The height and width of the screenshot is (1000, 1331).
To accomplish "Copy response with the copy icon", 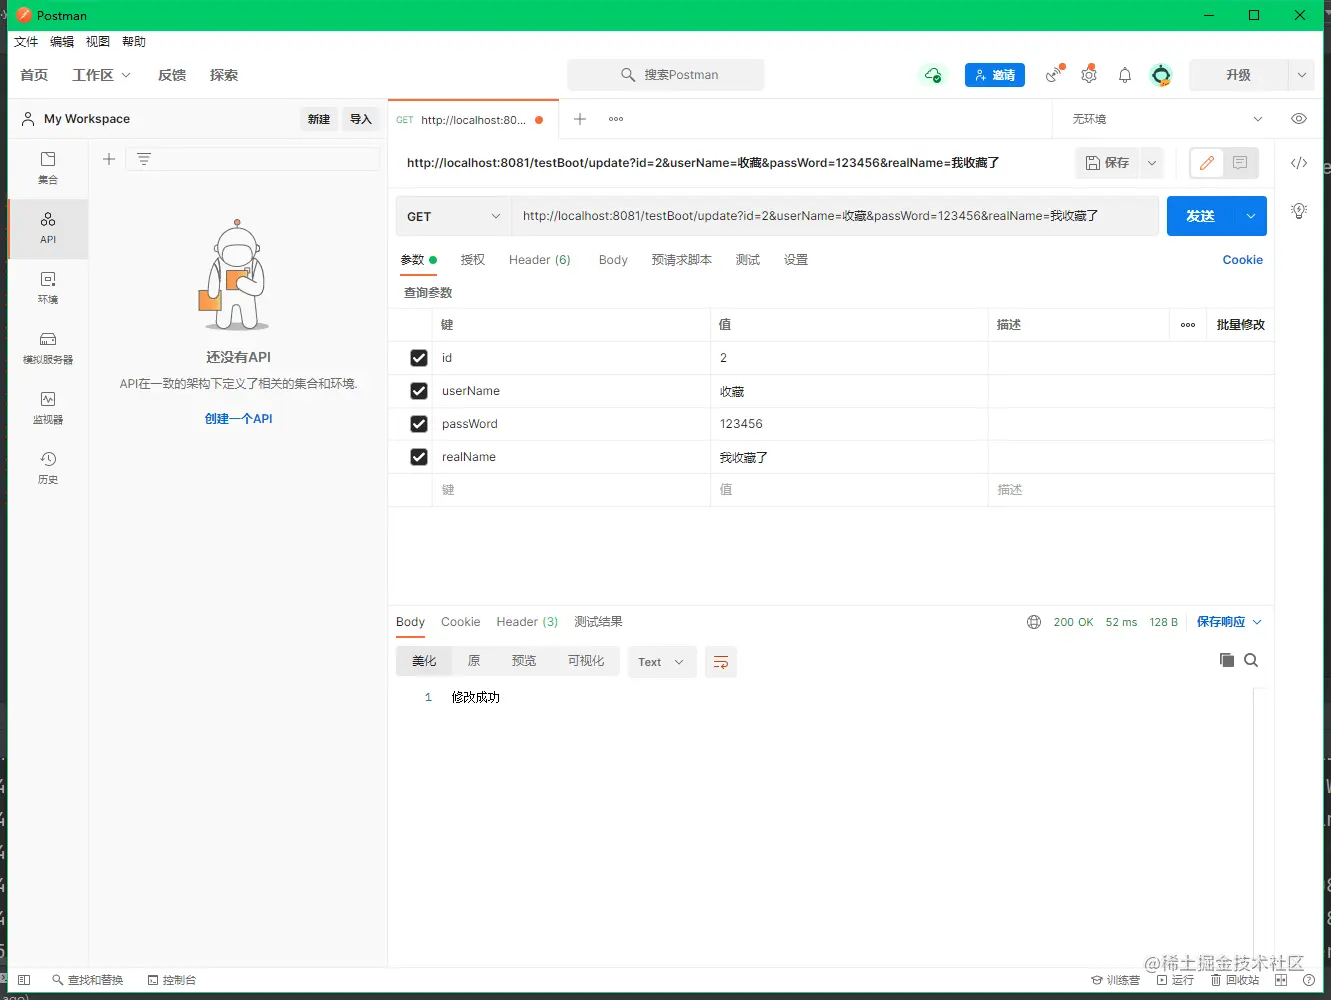I will point(1227,660).
